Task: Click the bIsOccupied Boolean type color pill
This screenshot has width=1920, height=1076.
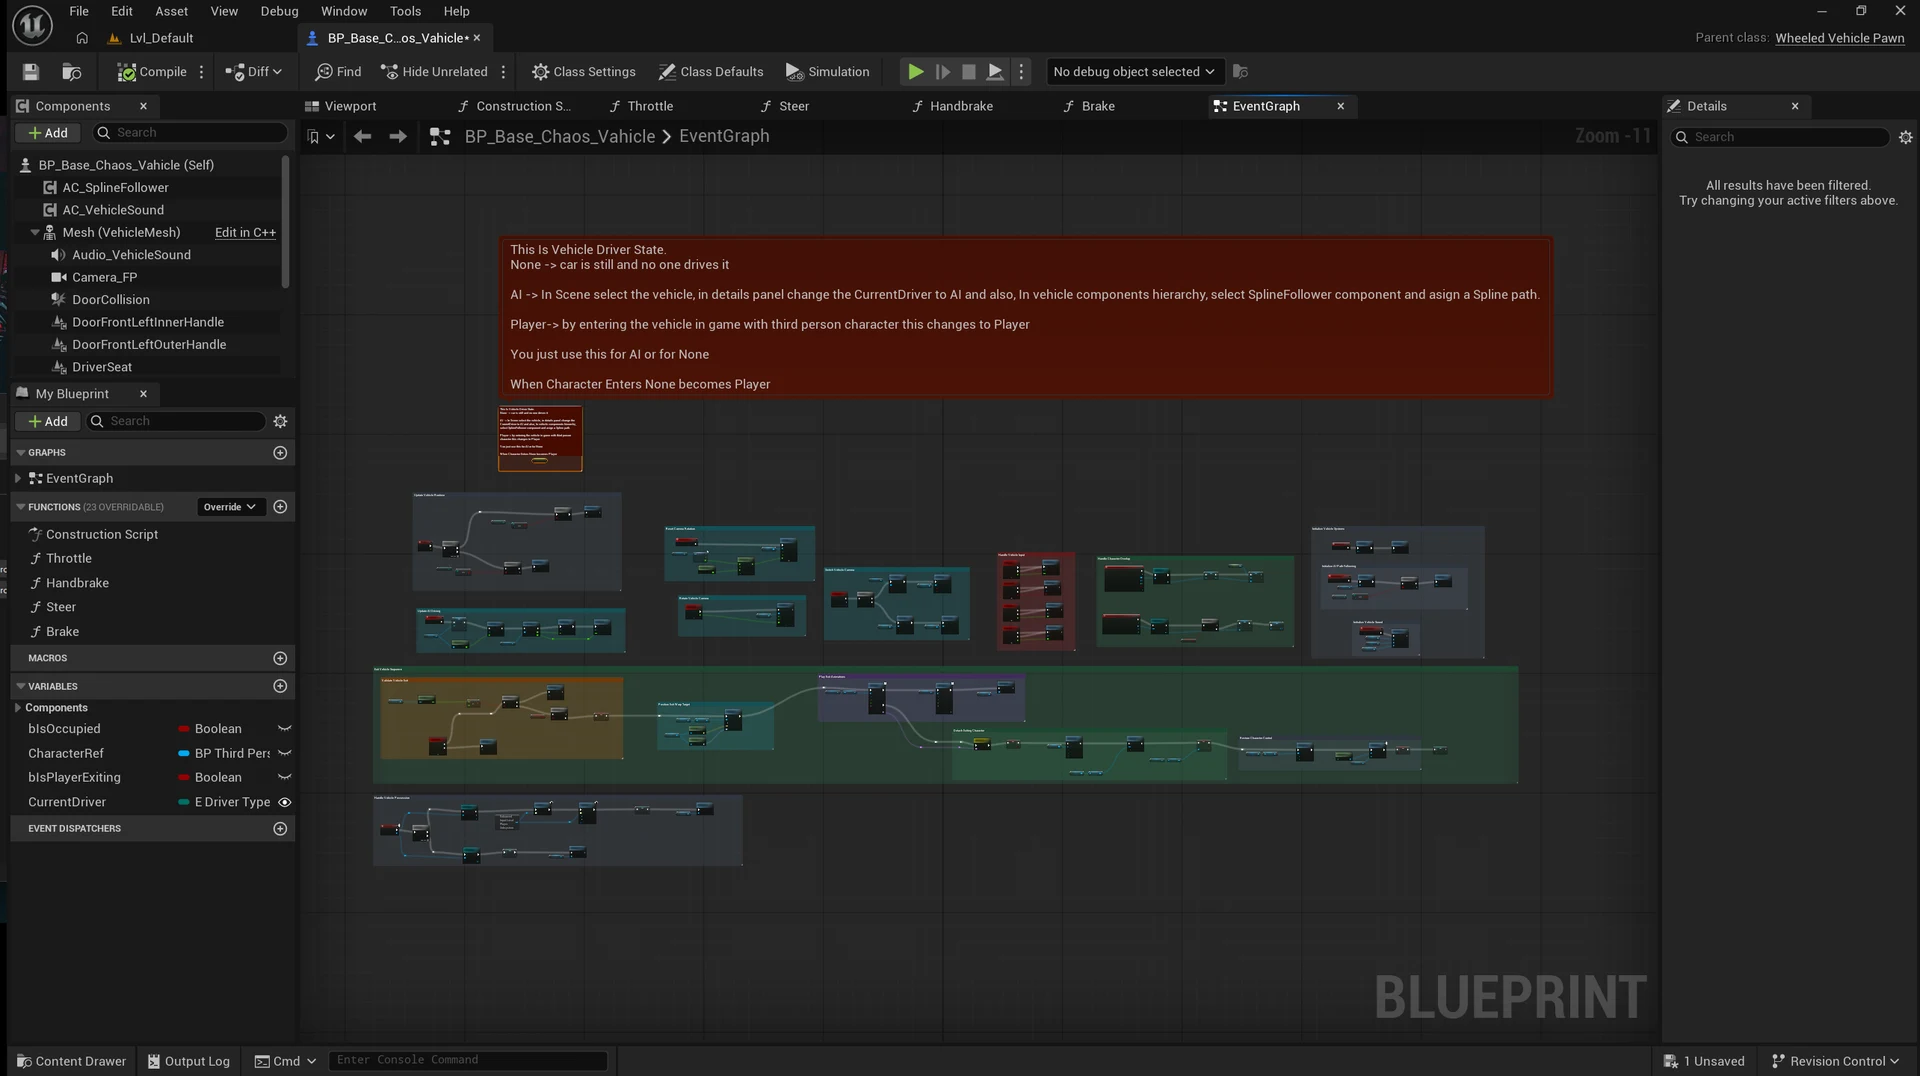Action: (184, 729)
